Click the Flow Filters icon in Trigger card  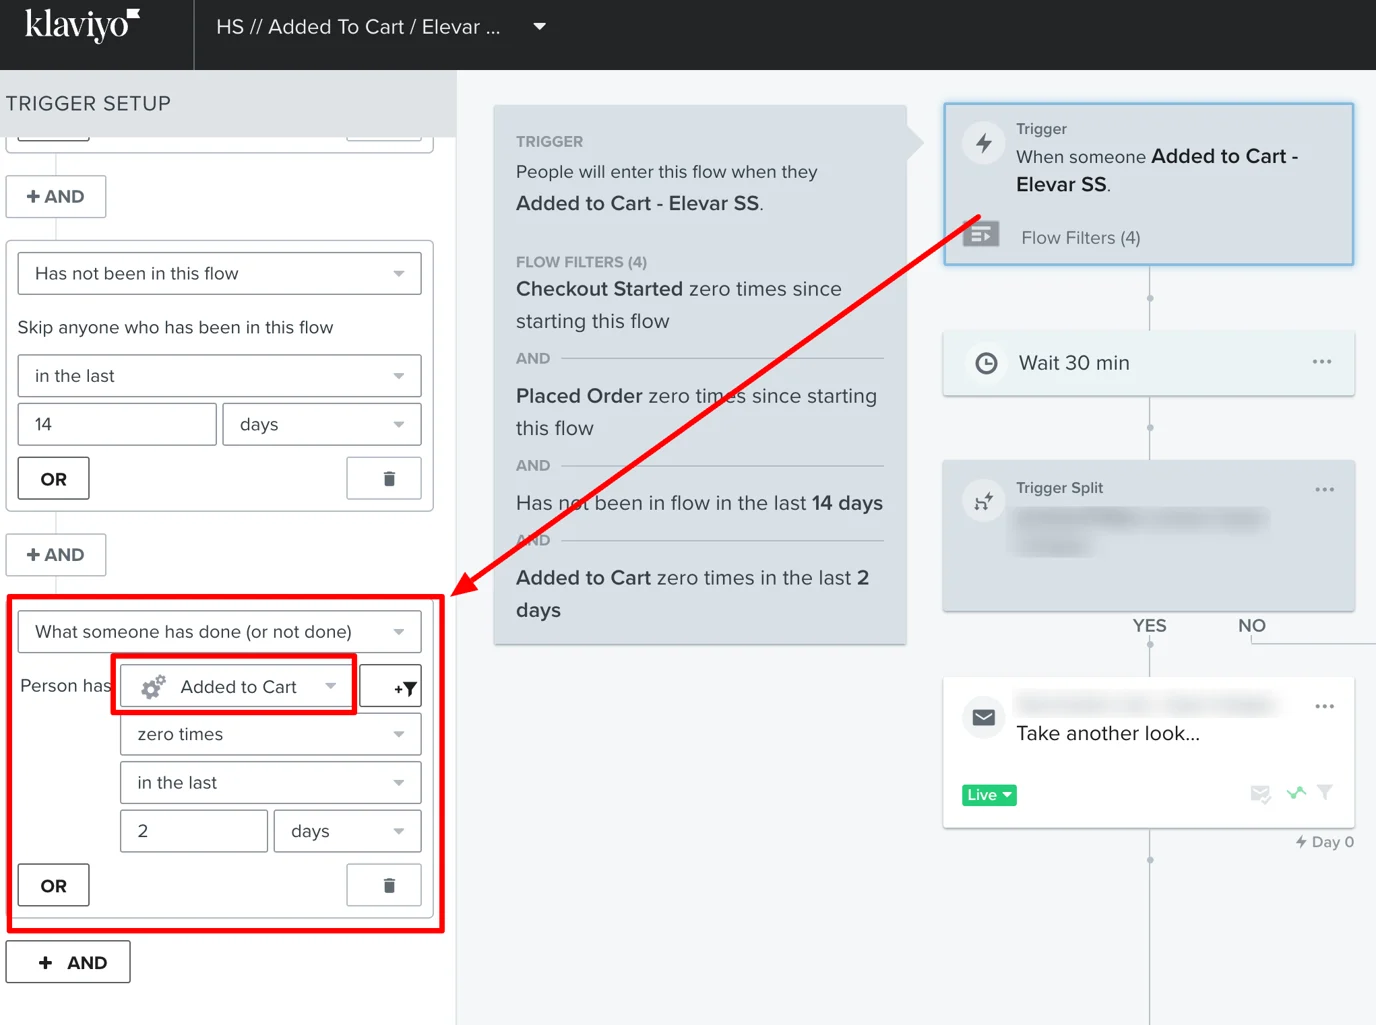(x=981, y=234)
